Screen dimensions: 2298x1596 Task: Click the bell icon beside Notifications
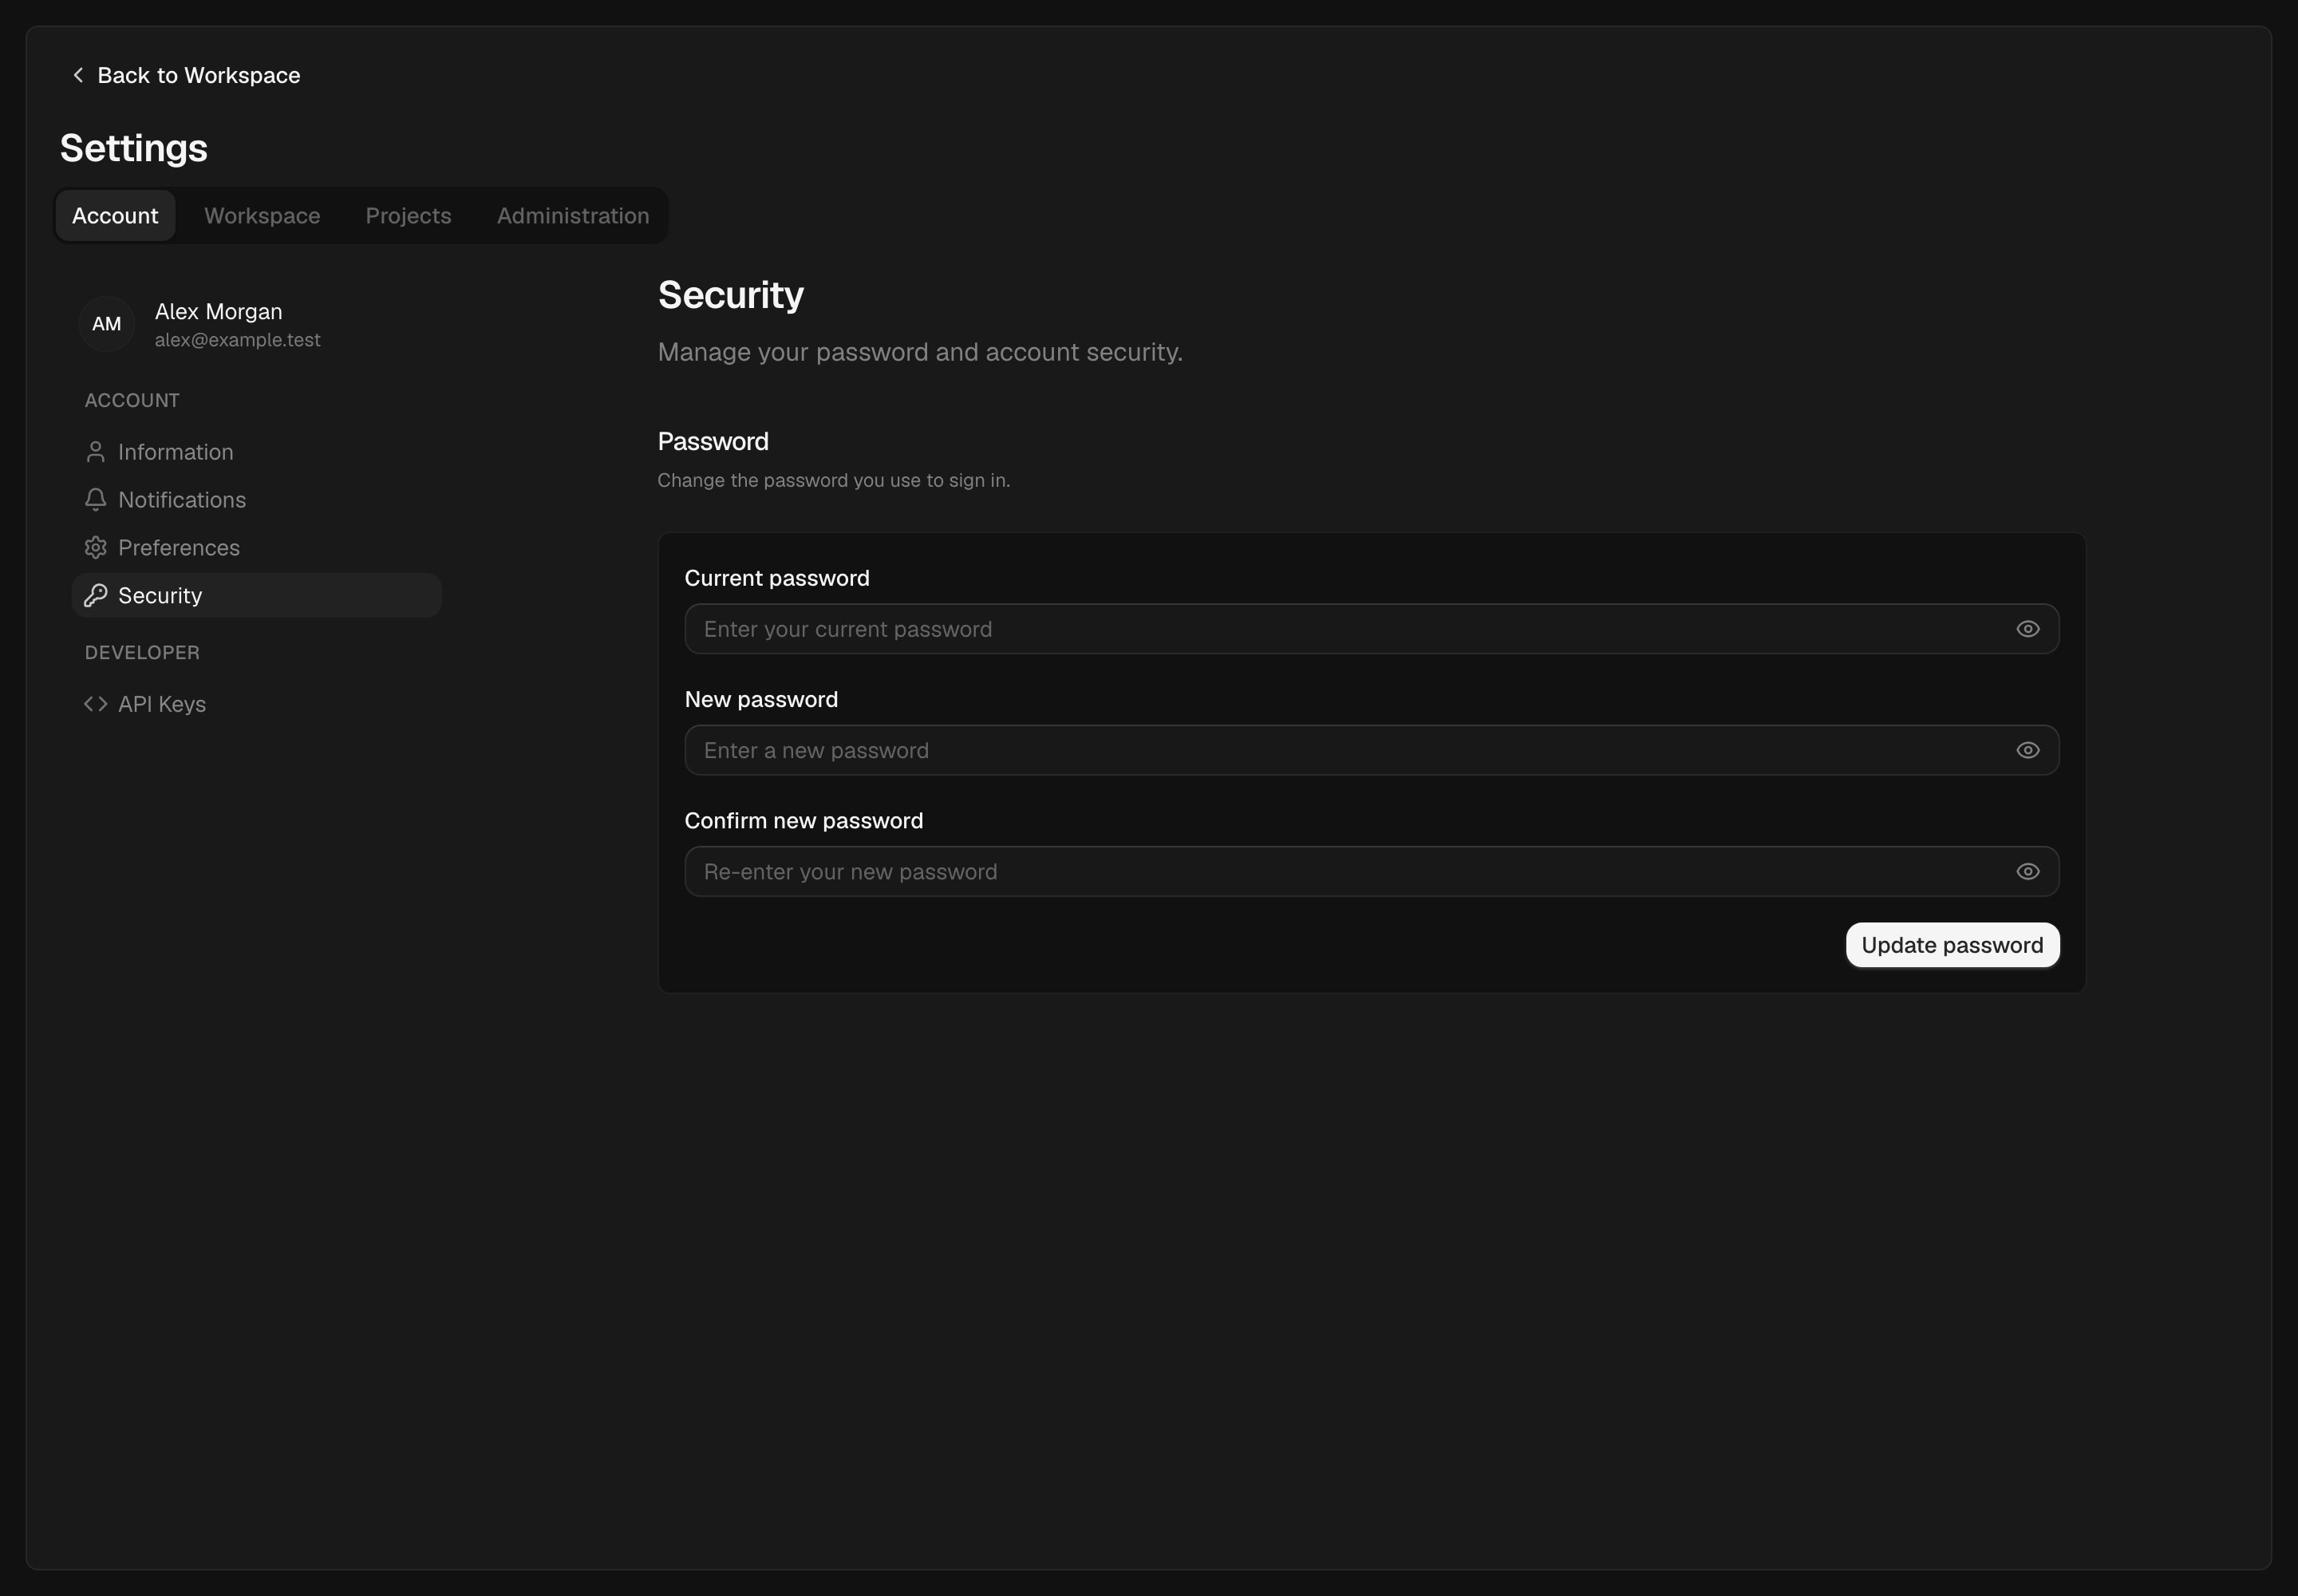95,500
